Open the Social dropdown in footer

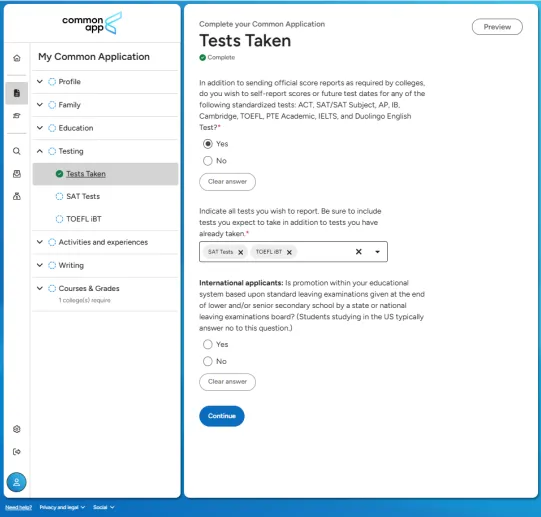tap(104, 507)
